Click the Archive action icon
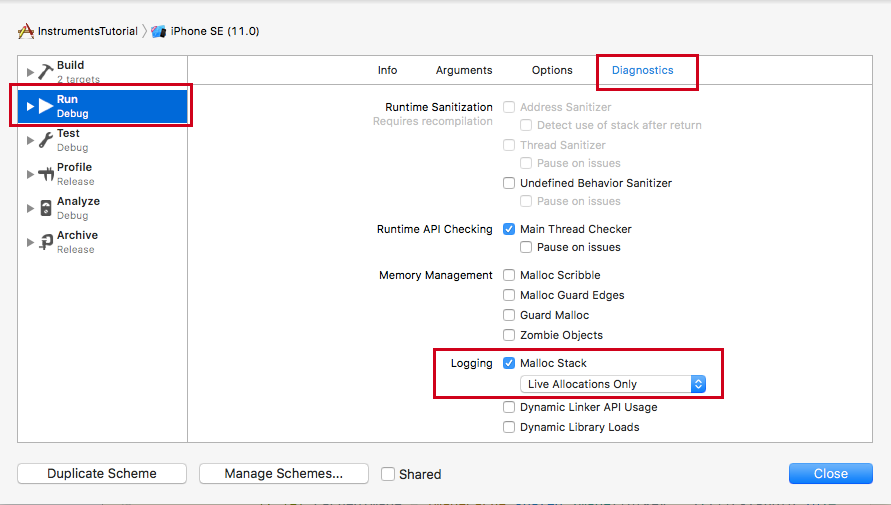 (46, 242)
